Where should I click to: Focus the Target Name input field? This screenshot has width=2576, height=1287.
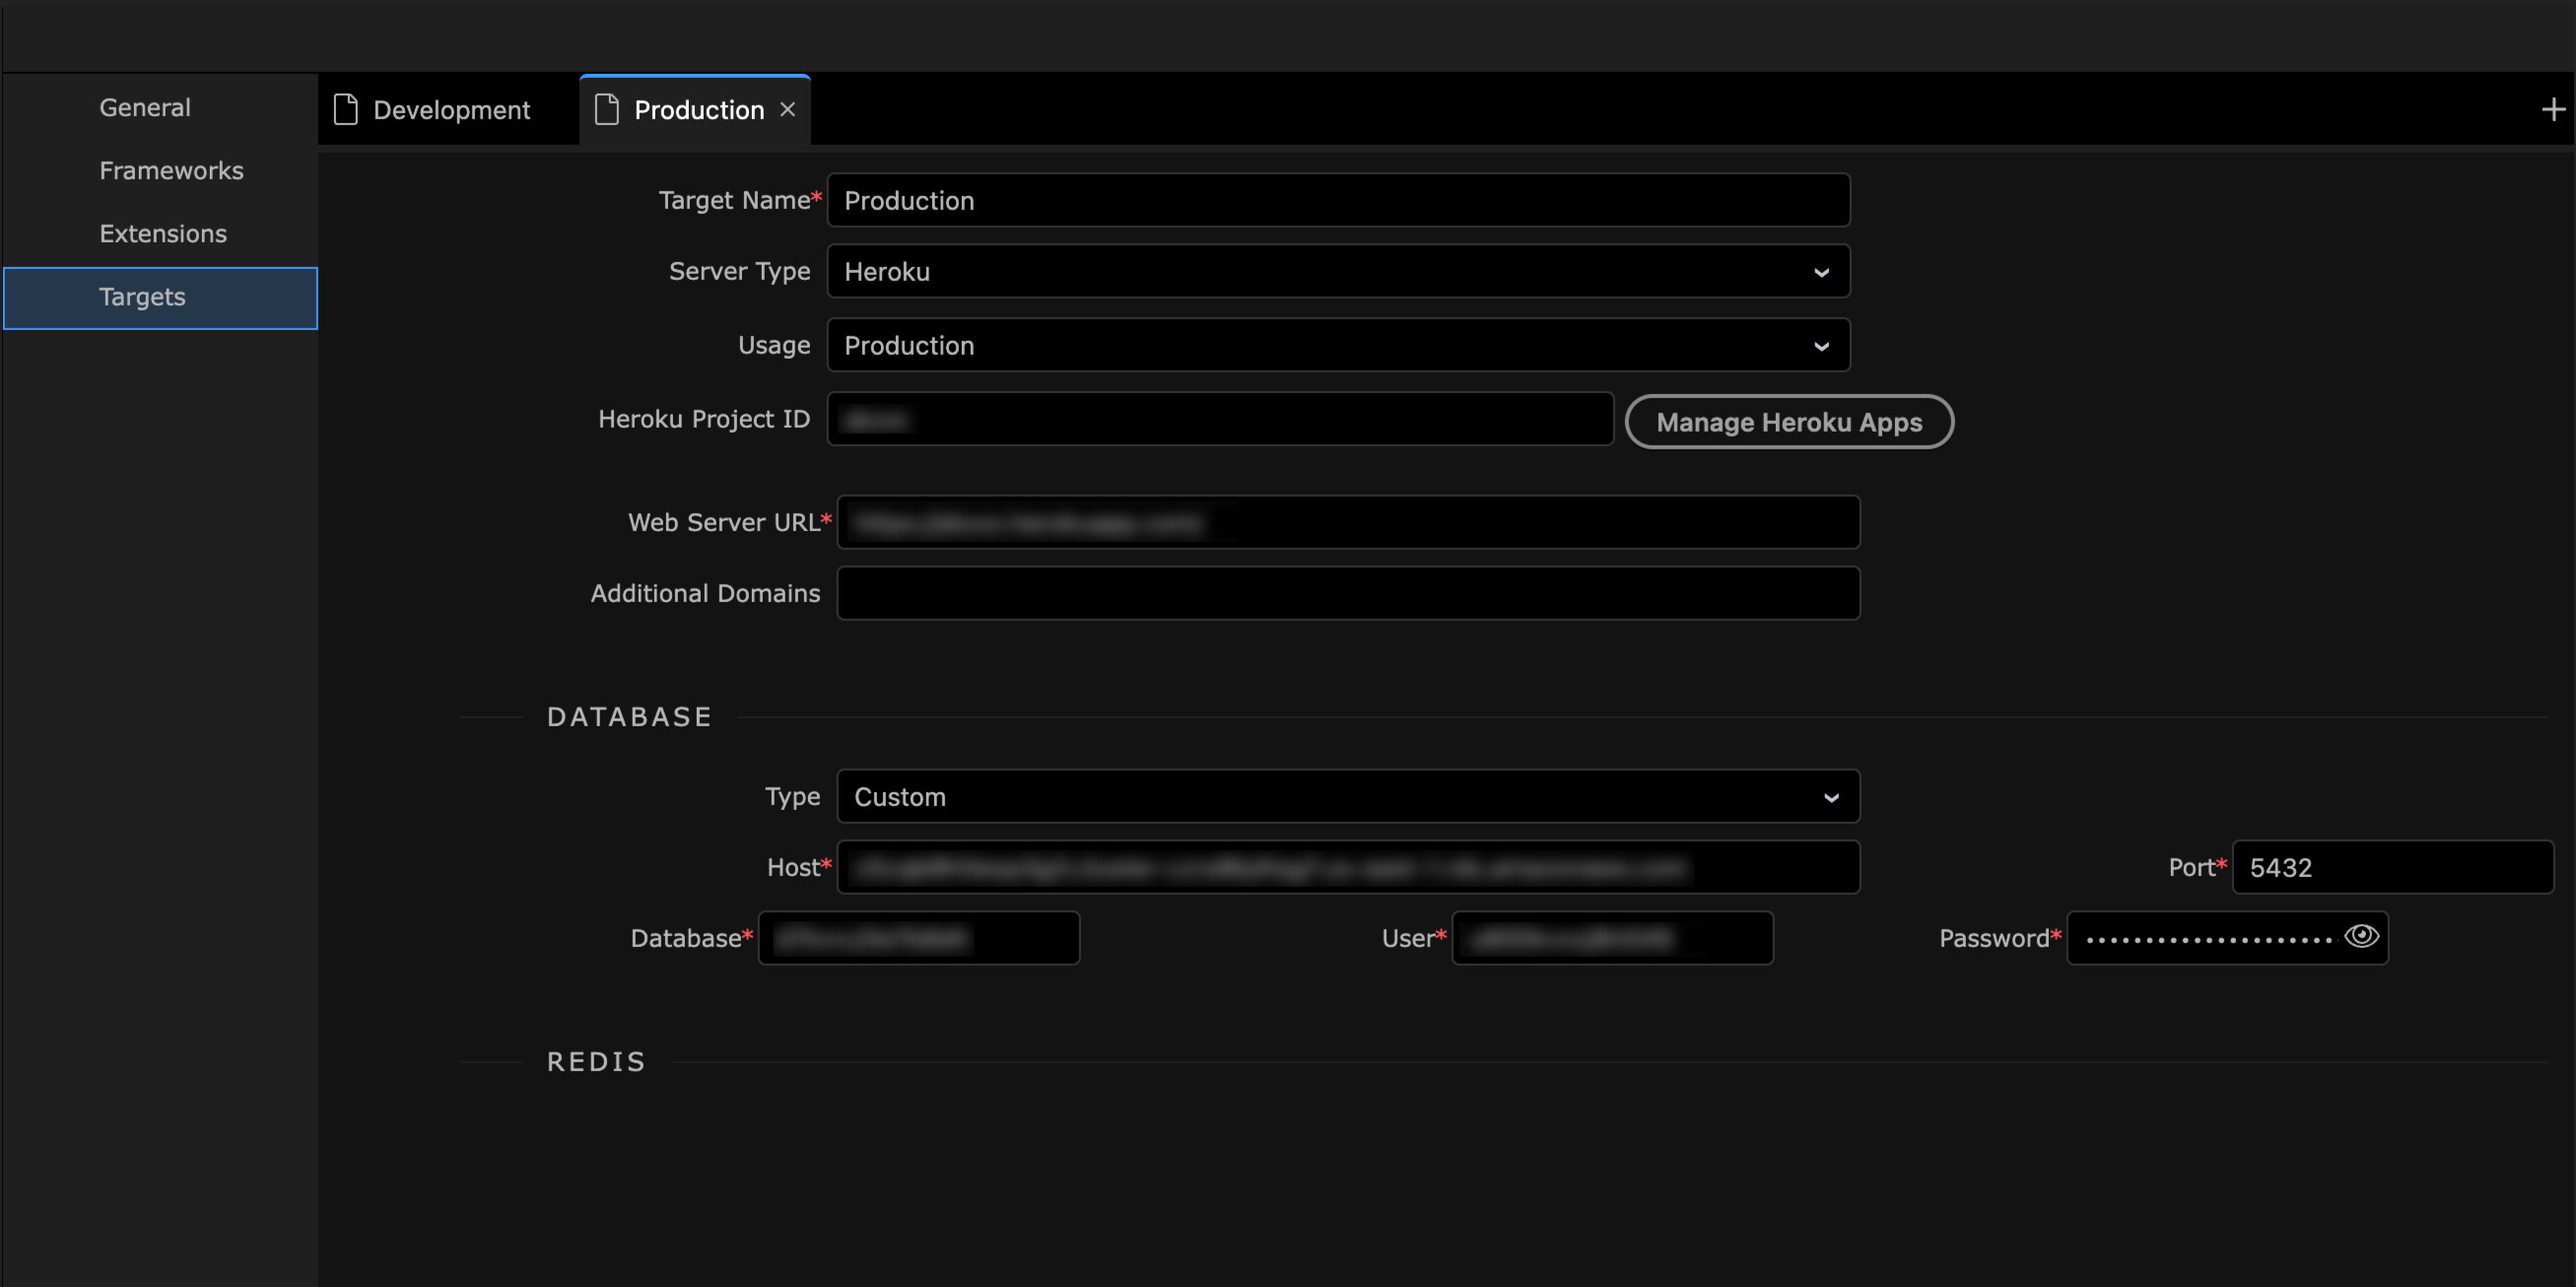1338,200
